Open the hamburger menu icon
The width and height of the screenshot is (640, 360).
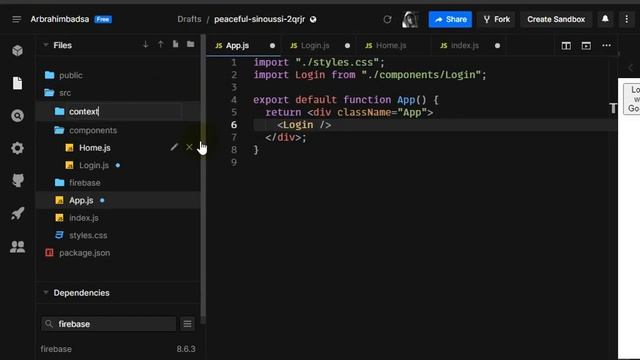16,19
